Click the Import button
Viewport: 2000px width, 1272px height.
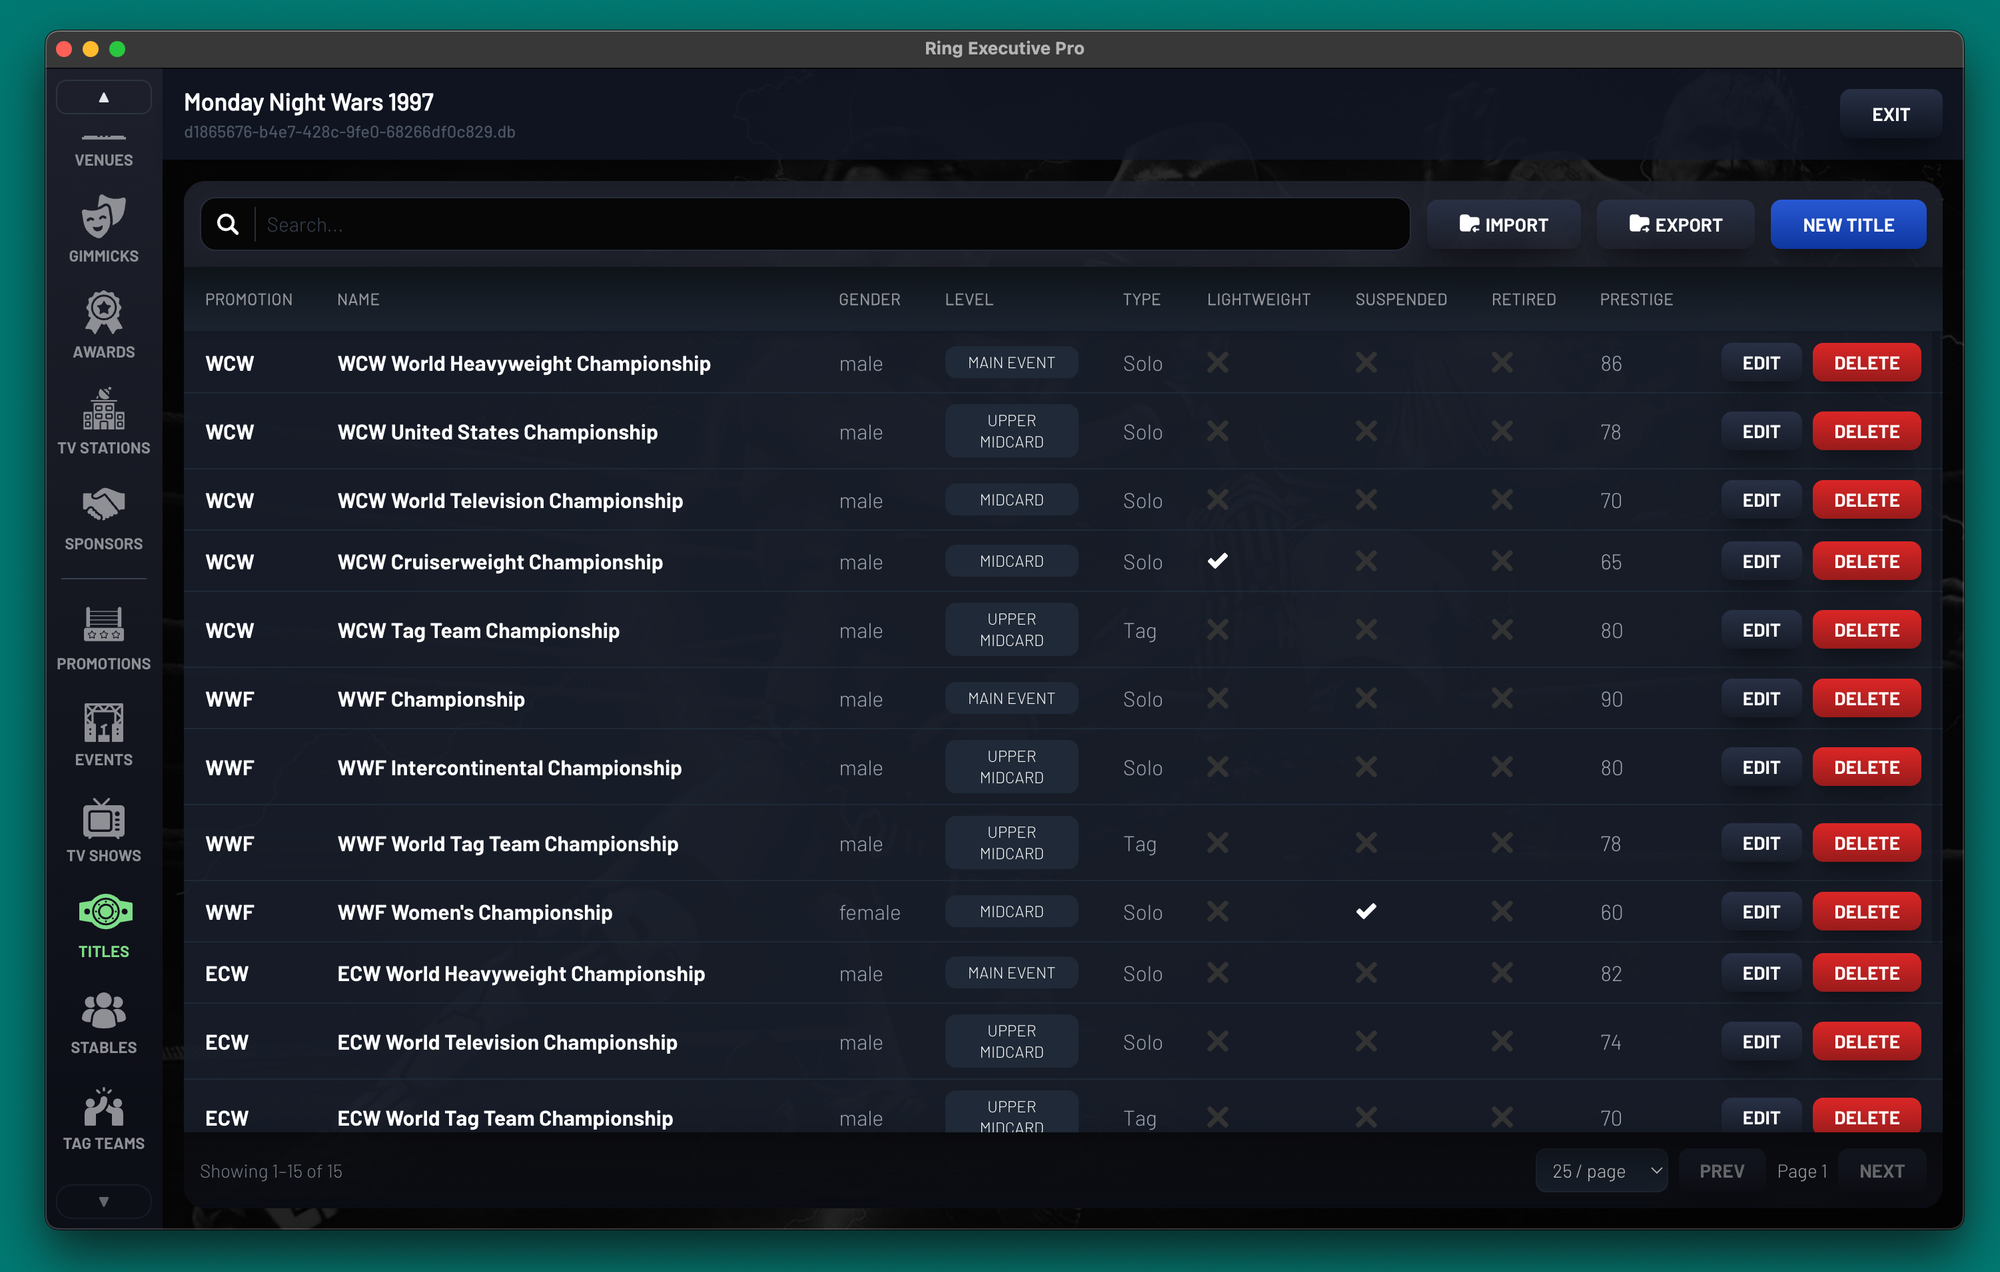(1504, 225)
